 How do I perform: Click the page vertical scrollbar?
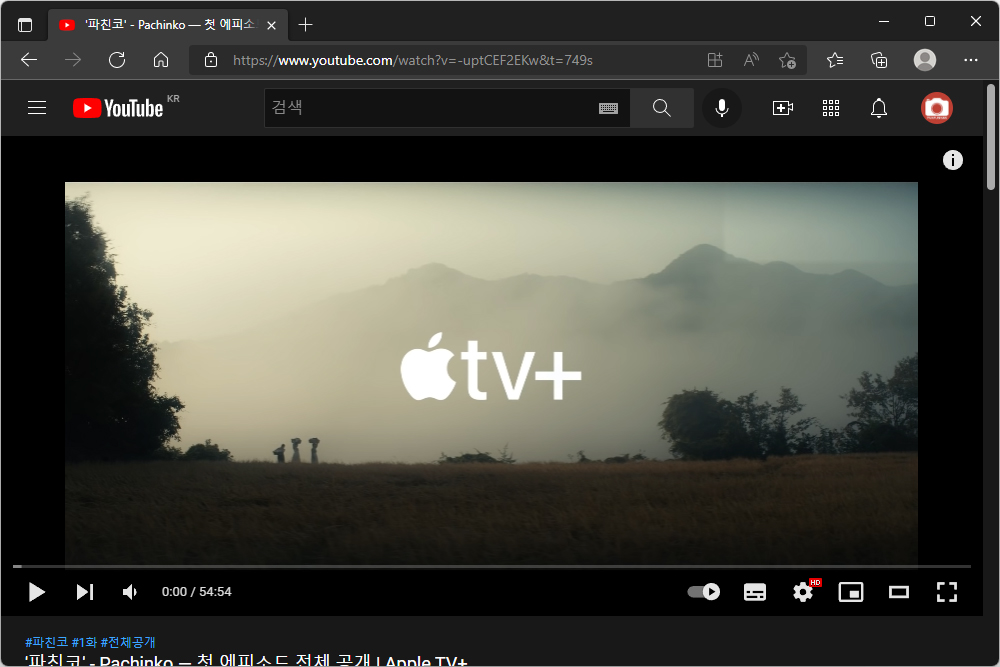990,137
